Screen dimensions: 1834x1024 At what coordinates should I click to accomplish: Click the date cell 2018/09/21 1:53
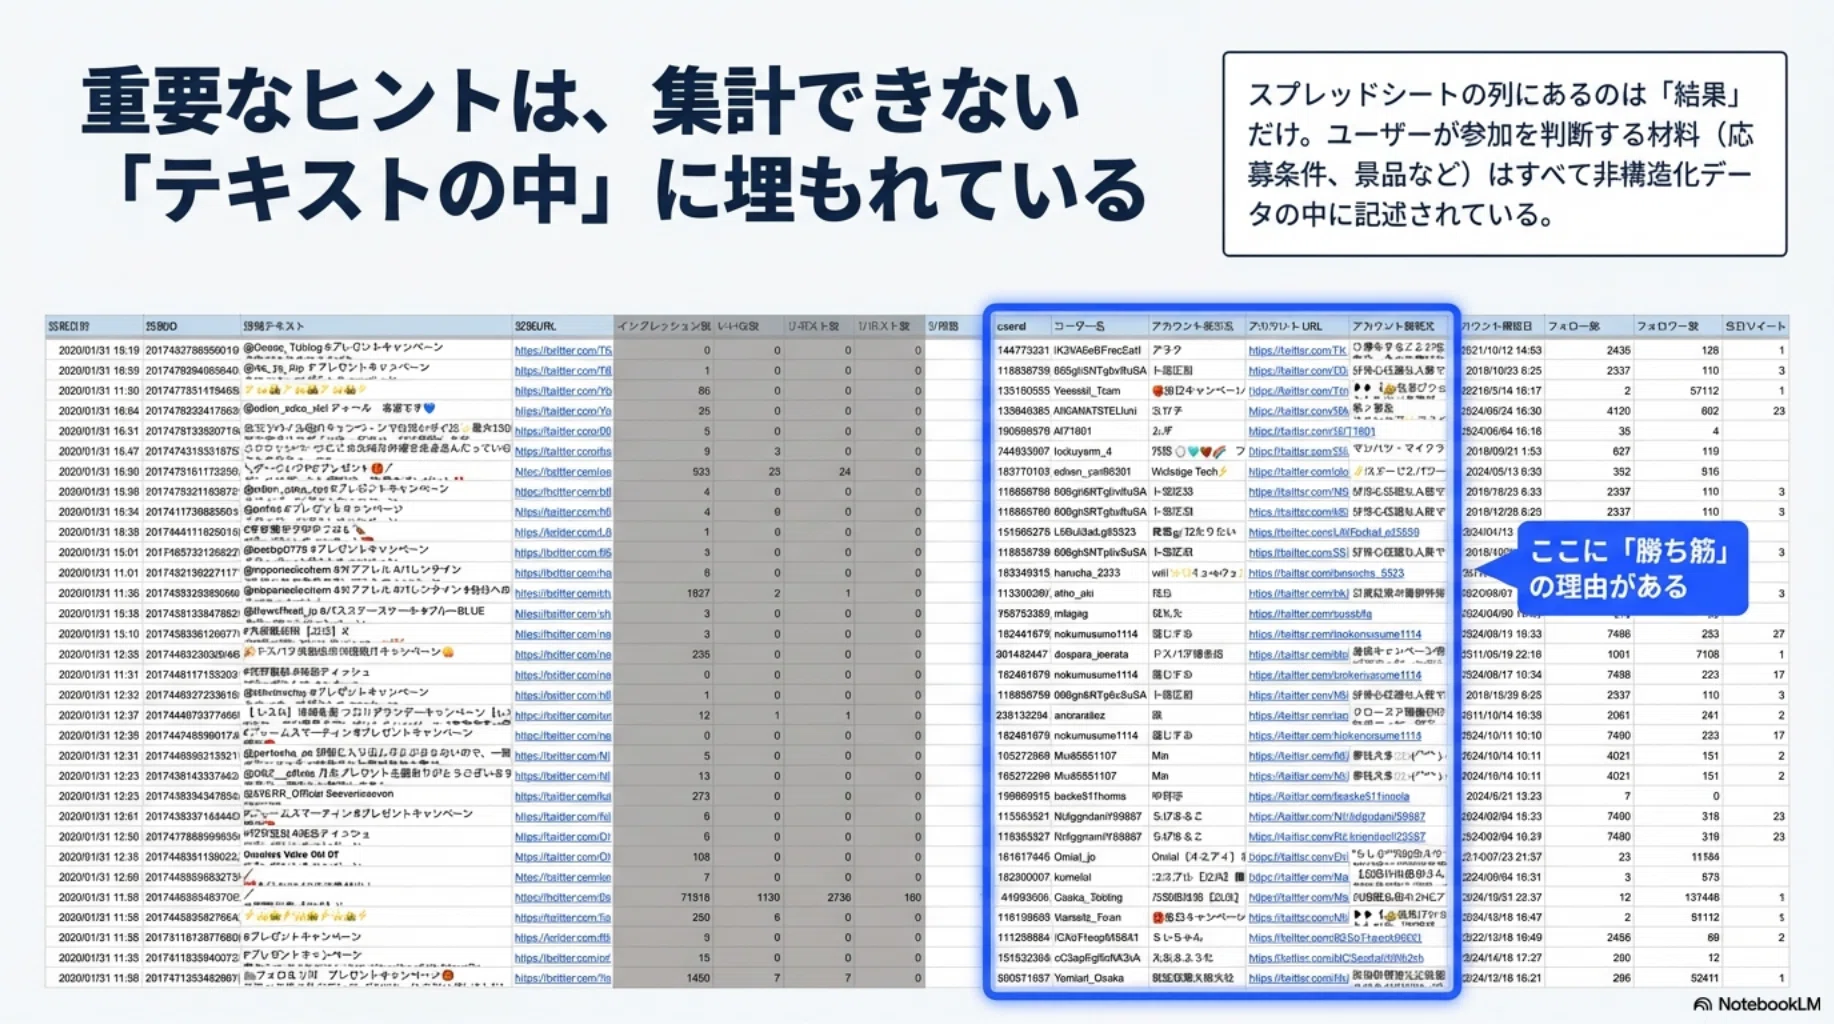pyautogui.click(x=1503, y=451)
